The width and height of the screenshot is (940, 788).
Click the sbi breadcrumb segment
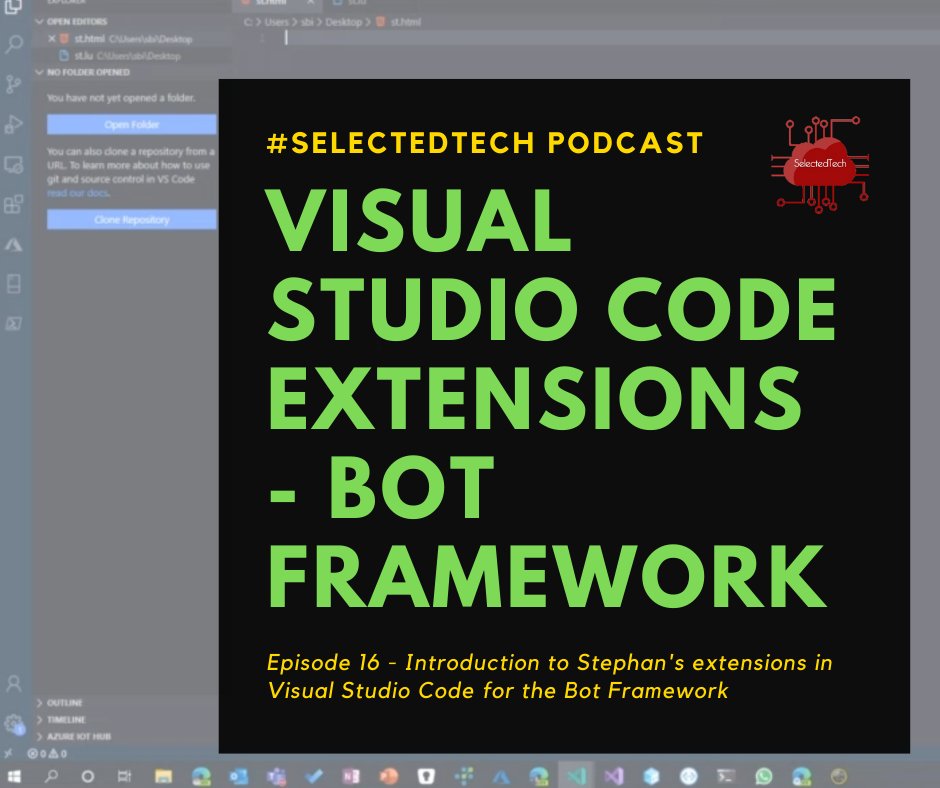click(x=307, y=22)
